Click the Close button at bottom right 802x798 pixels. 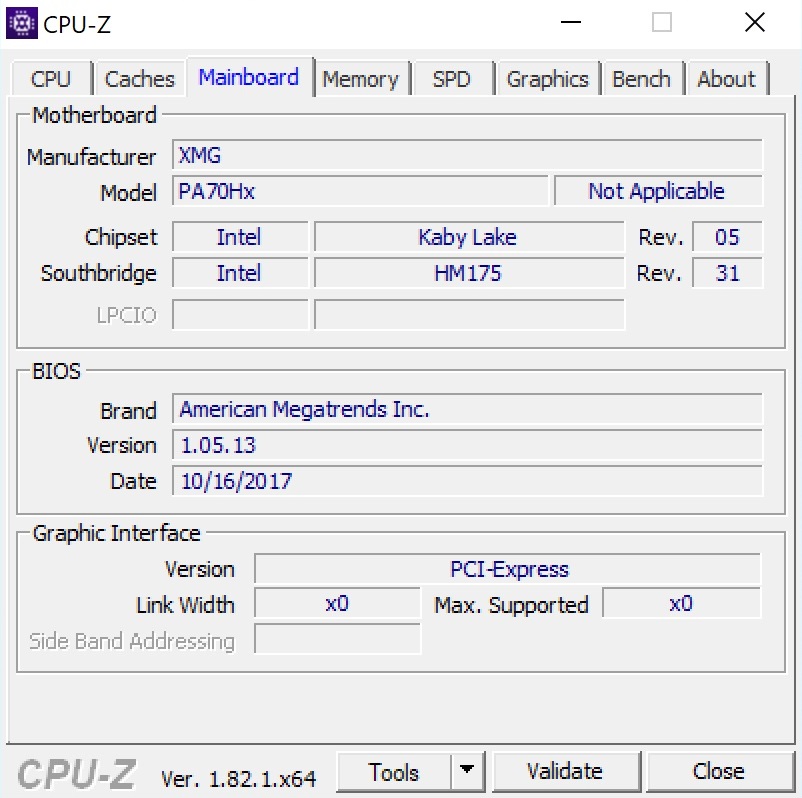[x=718, y=772]
